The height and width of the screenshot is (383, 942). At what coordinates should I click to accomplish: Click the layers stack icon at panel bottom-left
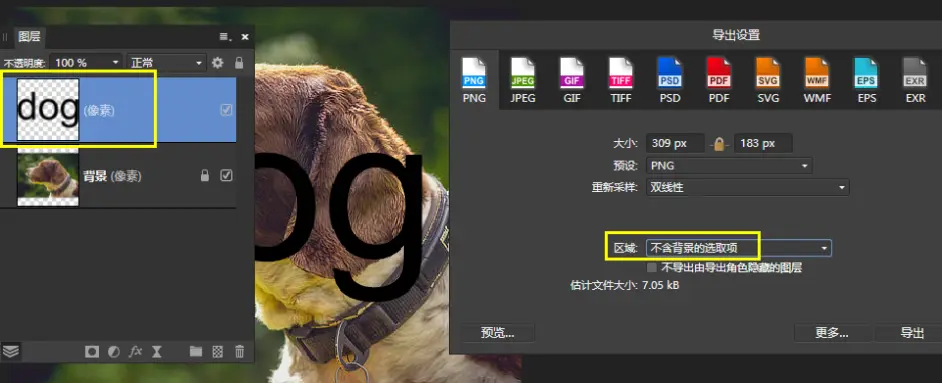tap(11, 351)
